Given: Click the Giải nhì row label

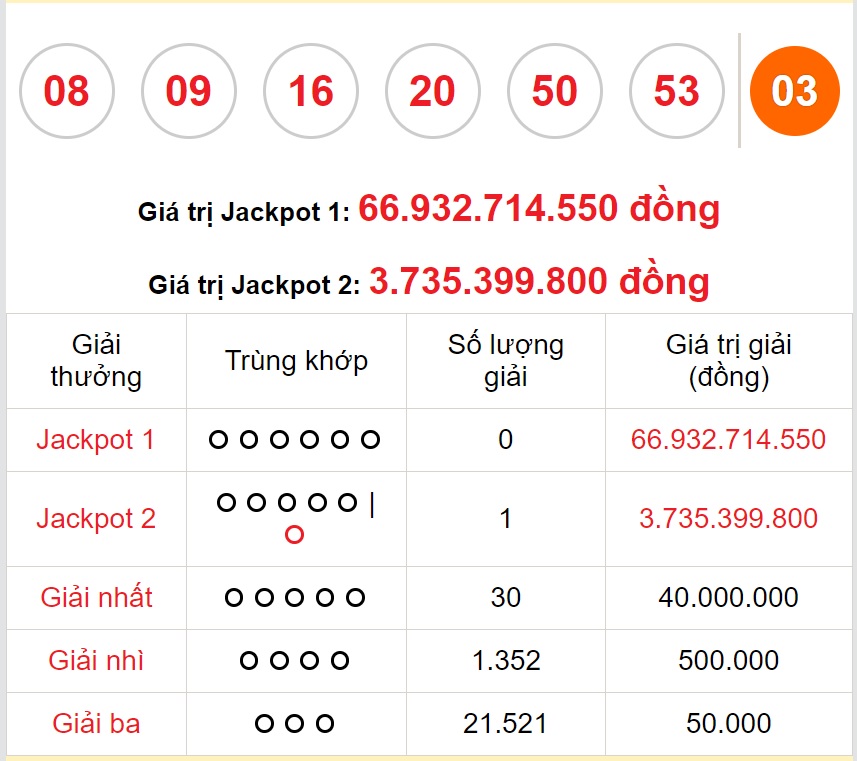Looking at the screenshot, I should pyautogui.click(x=96, y=660).
